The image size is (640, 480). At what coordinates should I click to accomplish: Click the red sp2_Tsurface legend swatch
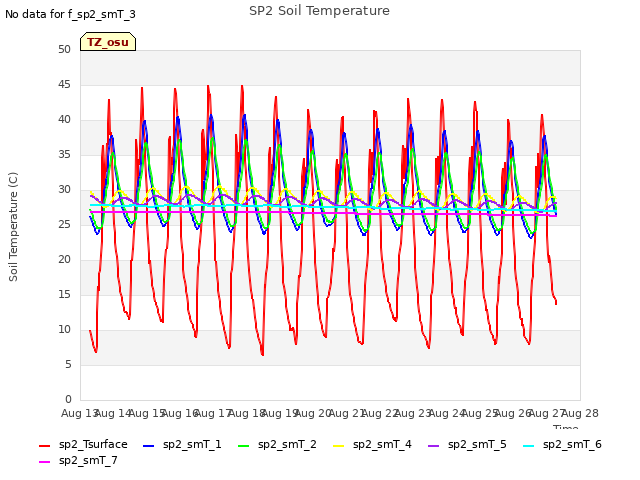(44, 446)
